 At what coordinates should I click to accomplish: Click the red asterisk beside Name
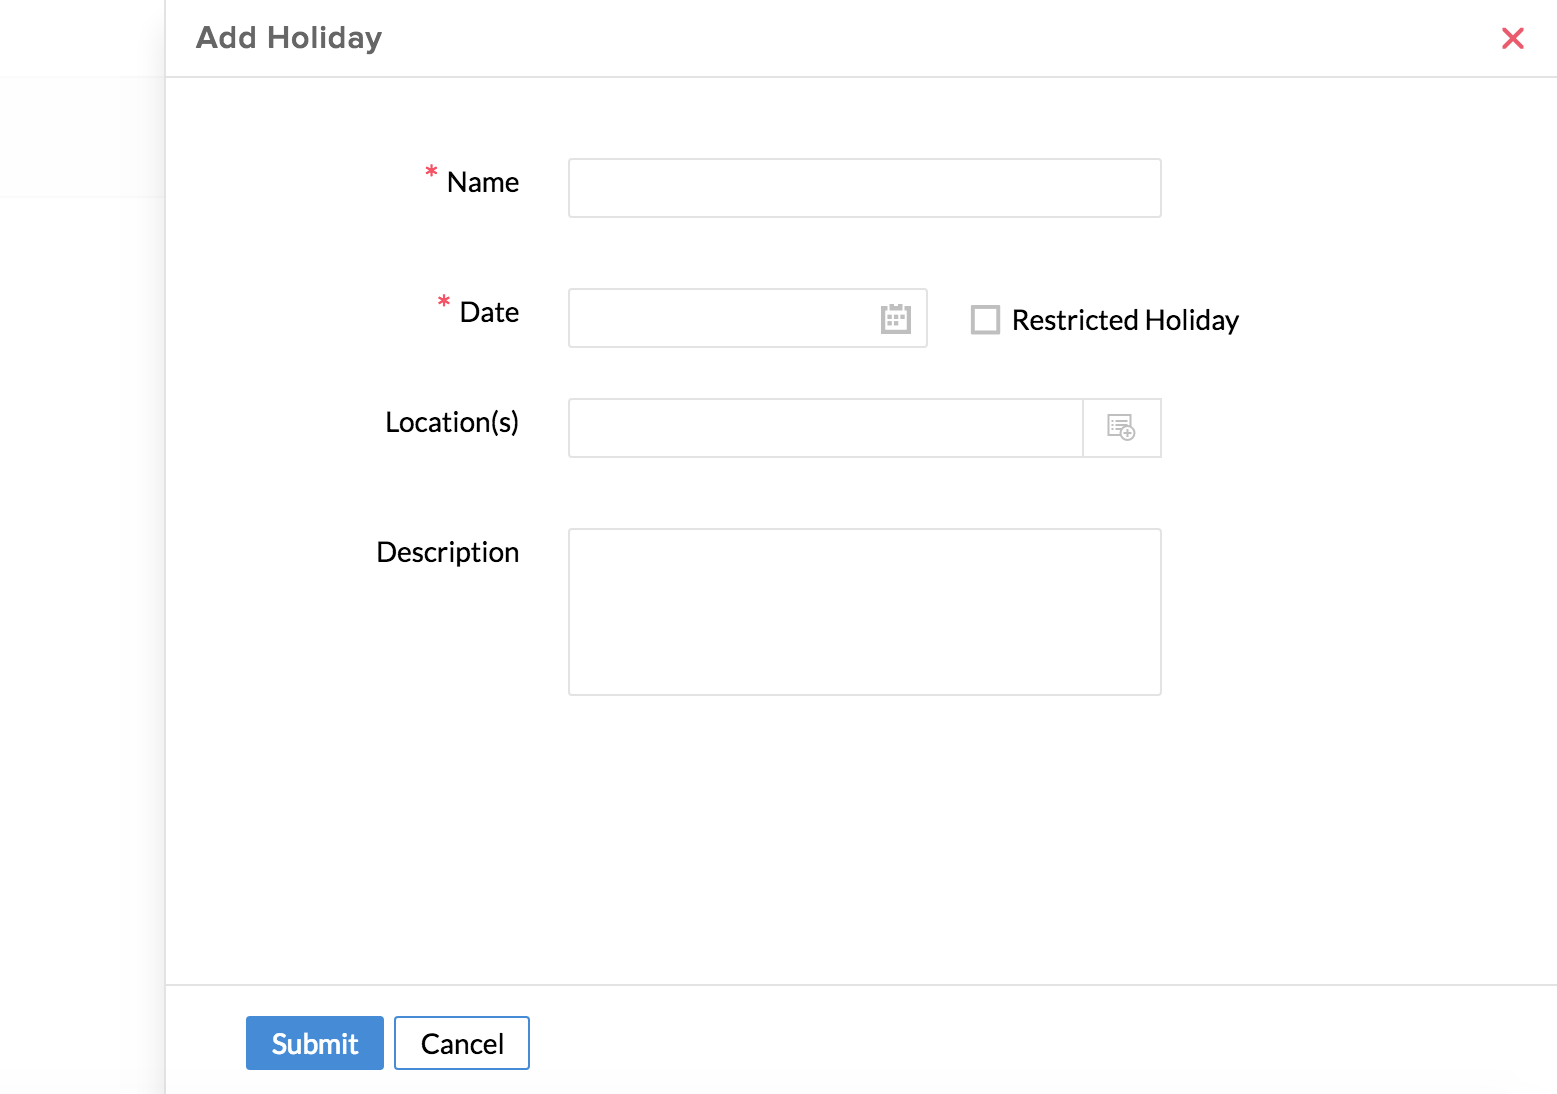pyautogui.click(x=431, y=172)
